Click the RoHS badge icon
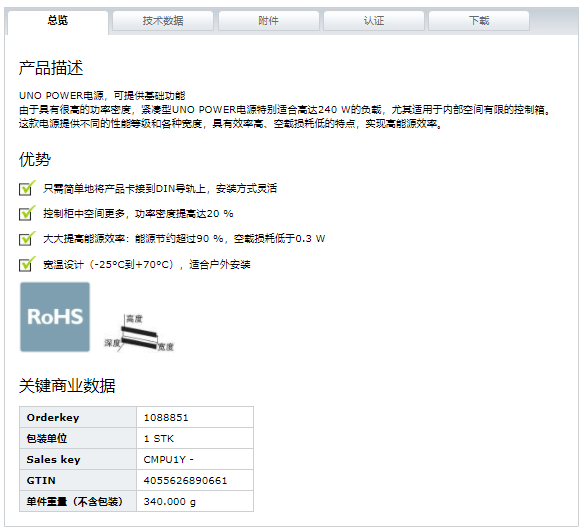Viewport: 581px width, 531px height. coord(55,317)
